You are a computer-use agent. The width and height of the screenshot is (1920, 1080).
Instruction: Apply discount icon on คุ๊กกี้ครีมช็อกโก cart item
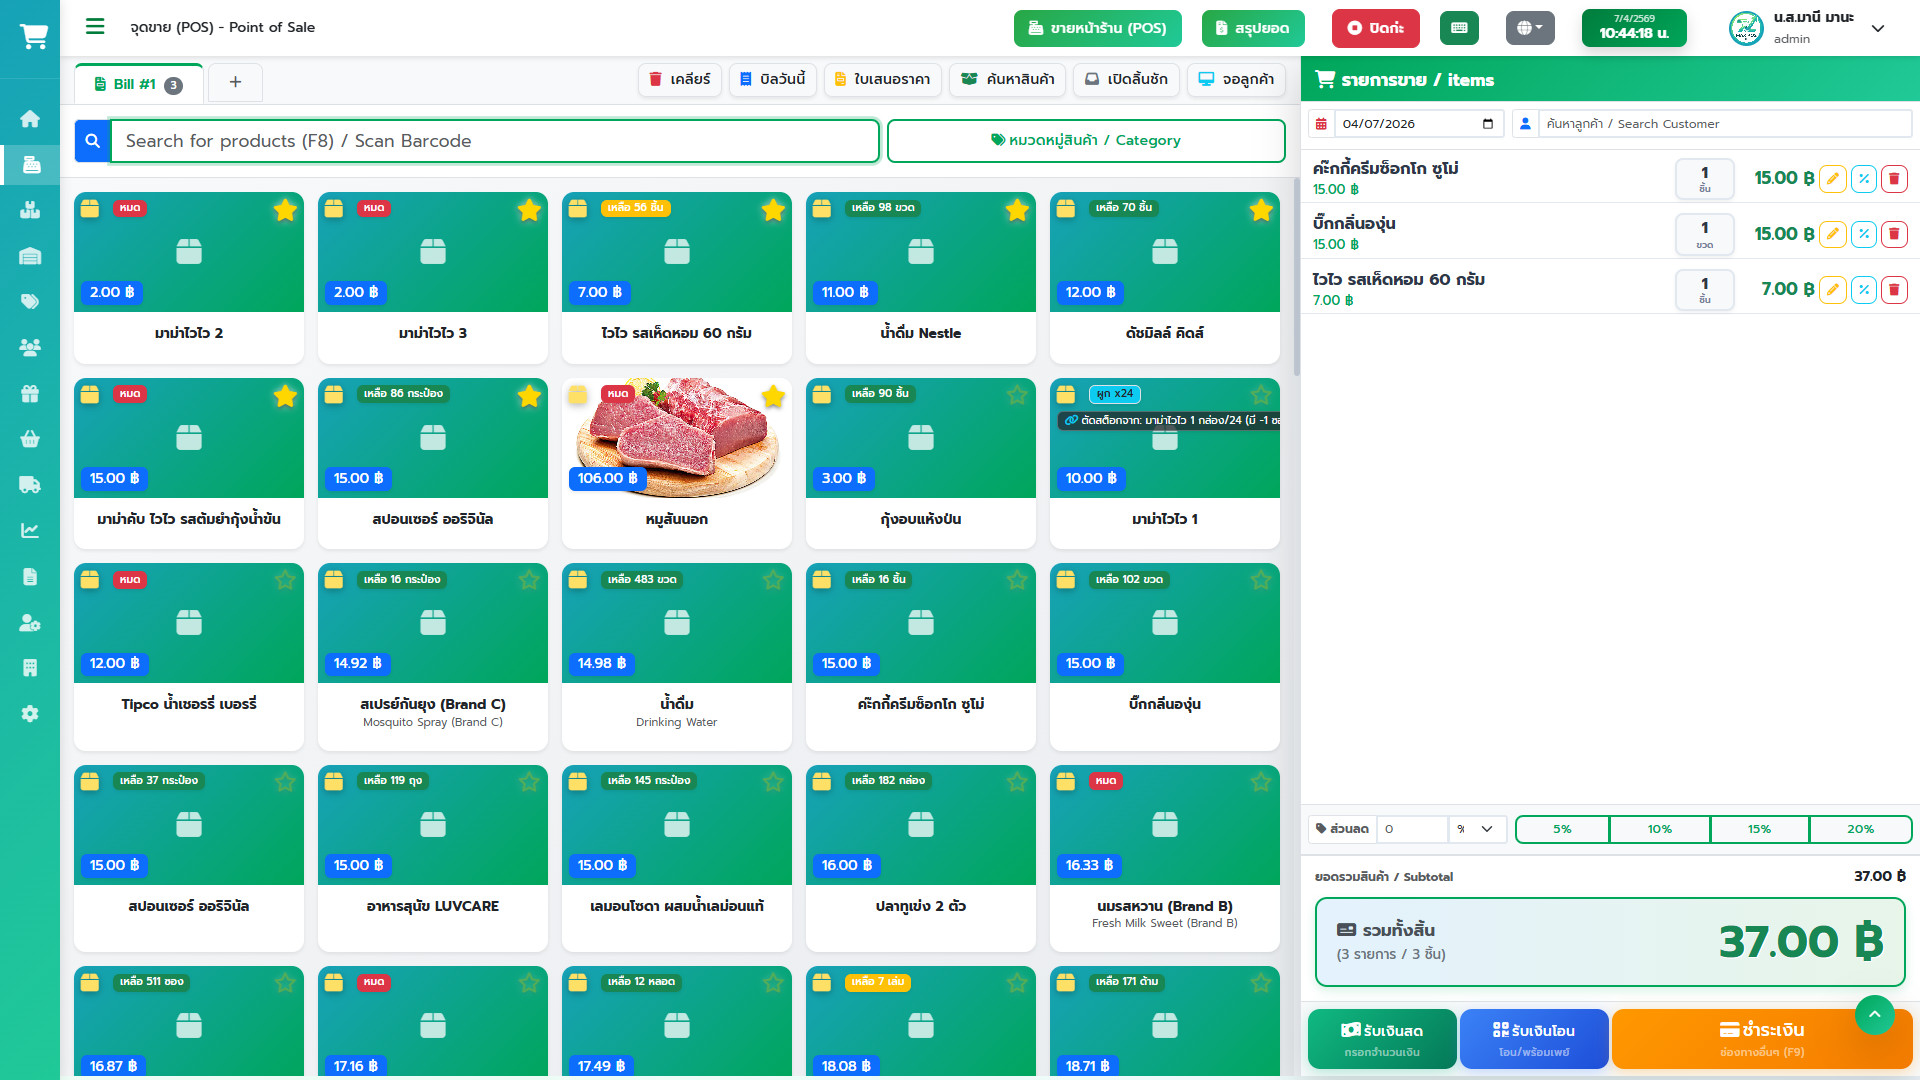pyautogui.click(x=1863, y=179)
